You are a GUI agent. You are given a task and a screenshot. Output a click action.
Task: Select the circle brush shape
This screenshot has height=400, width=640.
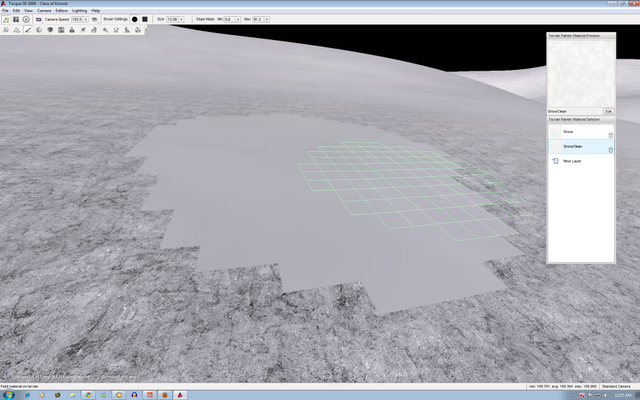[135, 19]
